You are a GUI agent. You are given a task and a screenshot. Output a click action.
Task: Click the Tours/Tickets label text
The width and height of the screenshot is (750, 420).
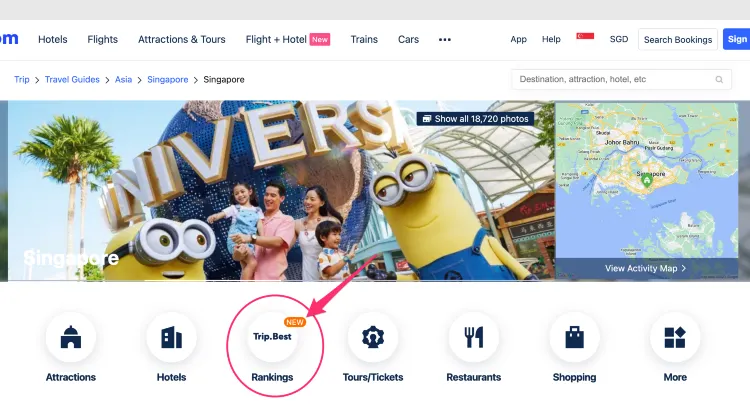click(373, 377)
